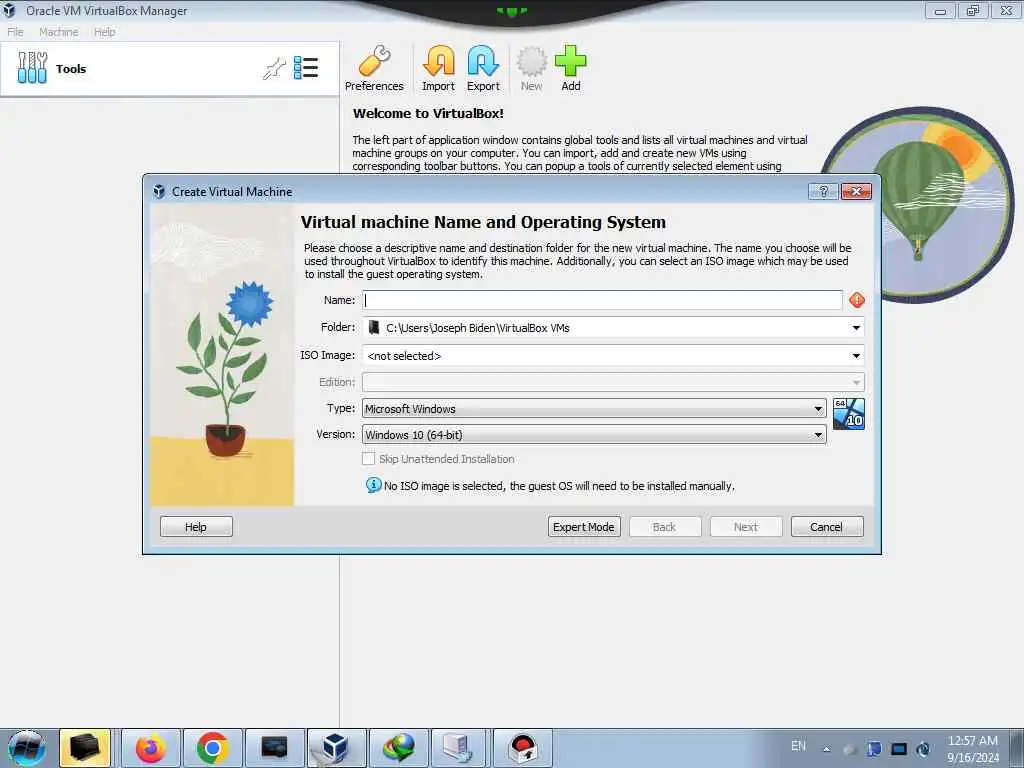Viewport: 1024px width, 768px height.
Task: Click the dark monitor taskbar icon
Action: pyautogui.click(x=274, y=748)
